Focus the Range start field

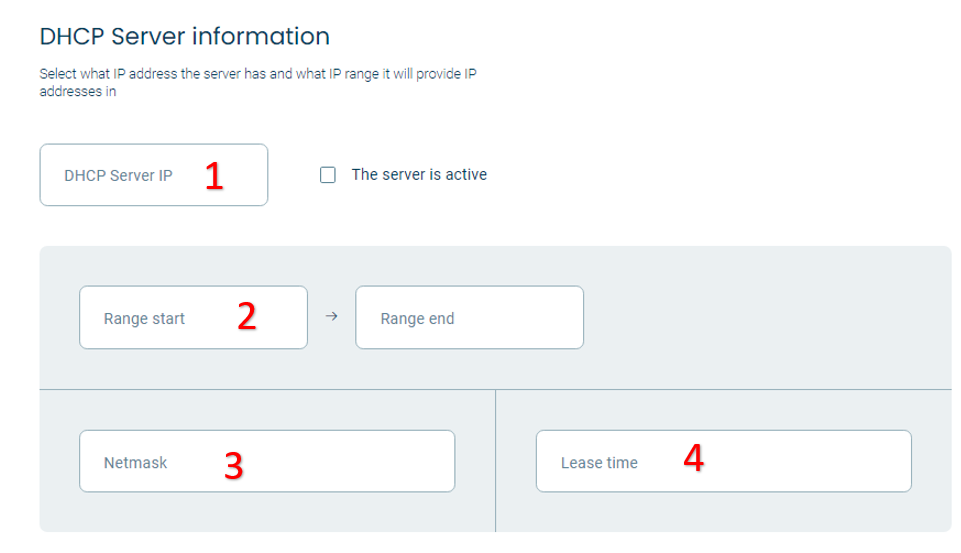[194, 318]
